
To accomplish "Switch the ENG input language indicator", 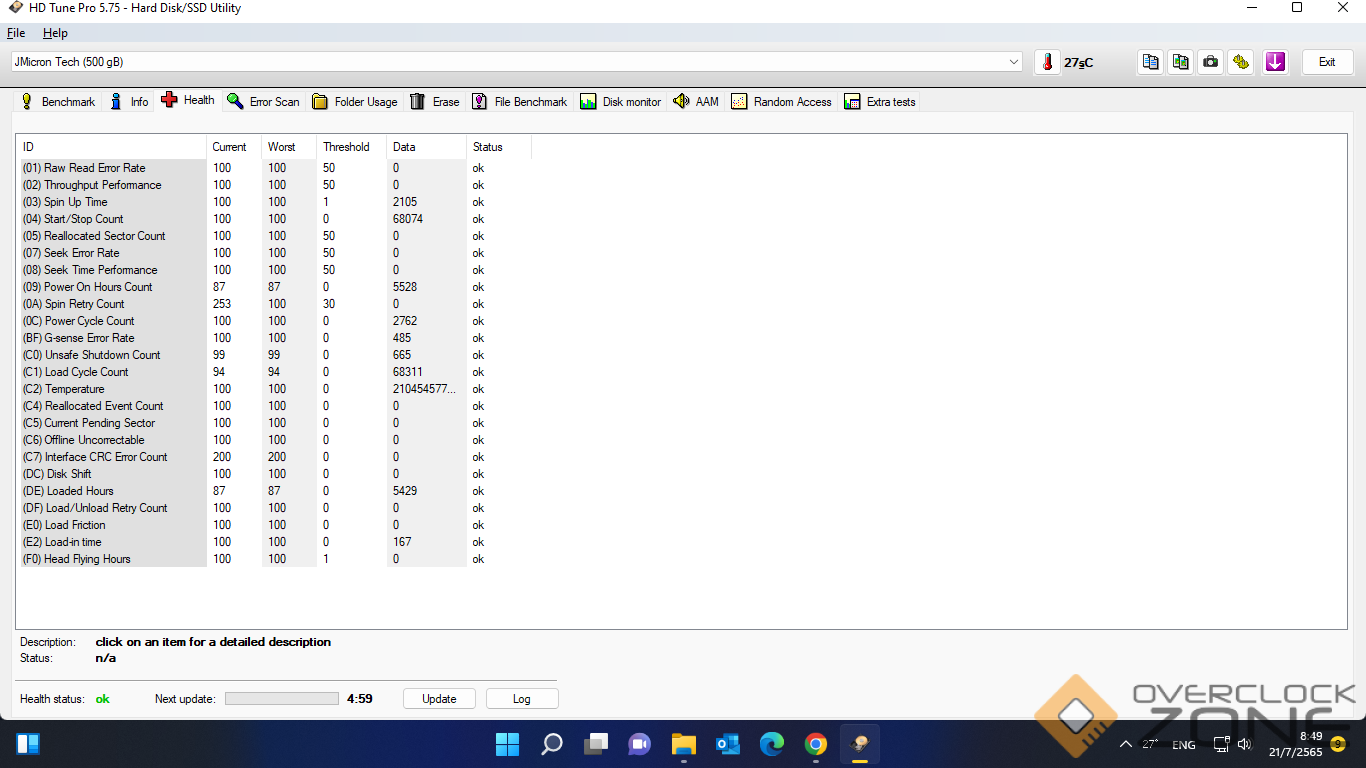I will point(1184,745).
